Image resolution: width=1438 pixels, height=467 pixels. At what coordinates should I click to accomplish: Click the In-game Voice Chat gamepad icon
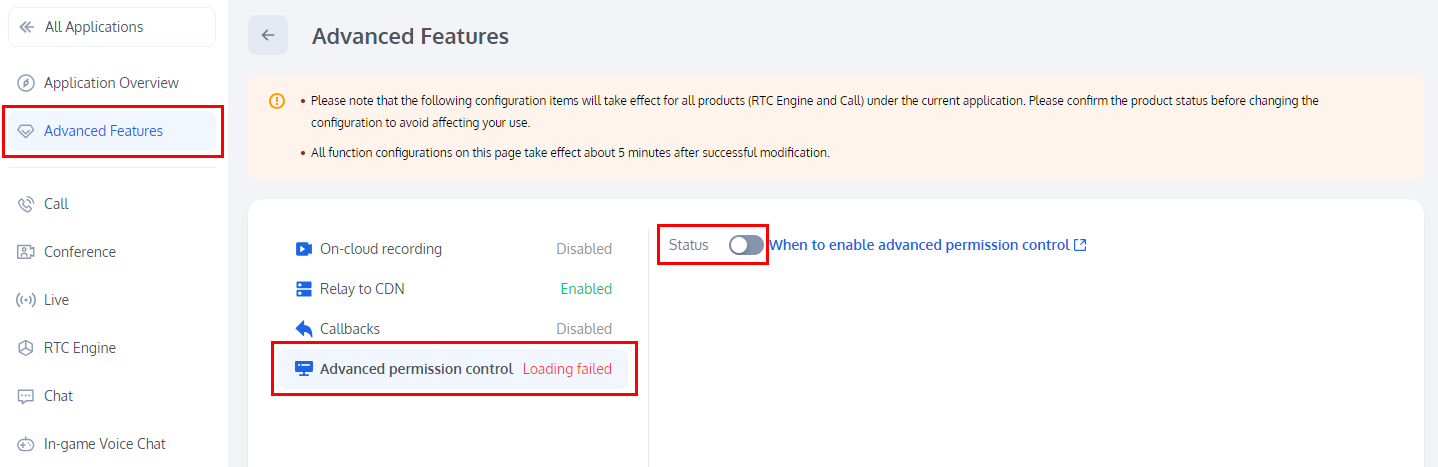click(x=26, y=444)
